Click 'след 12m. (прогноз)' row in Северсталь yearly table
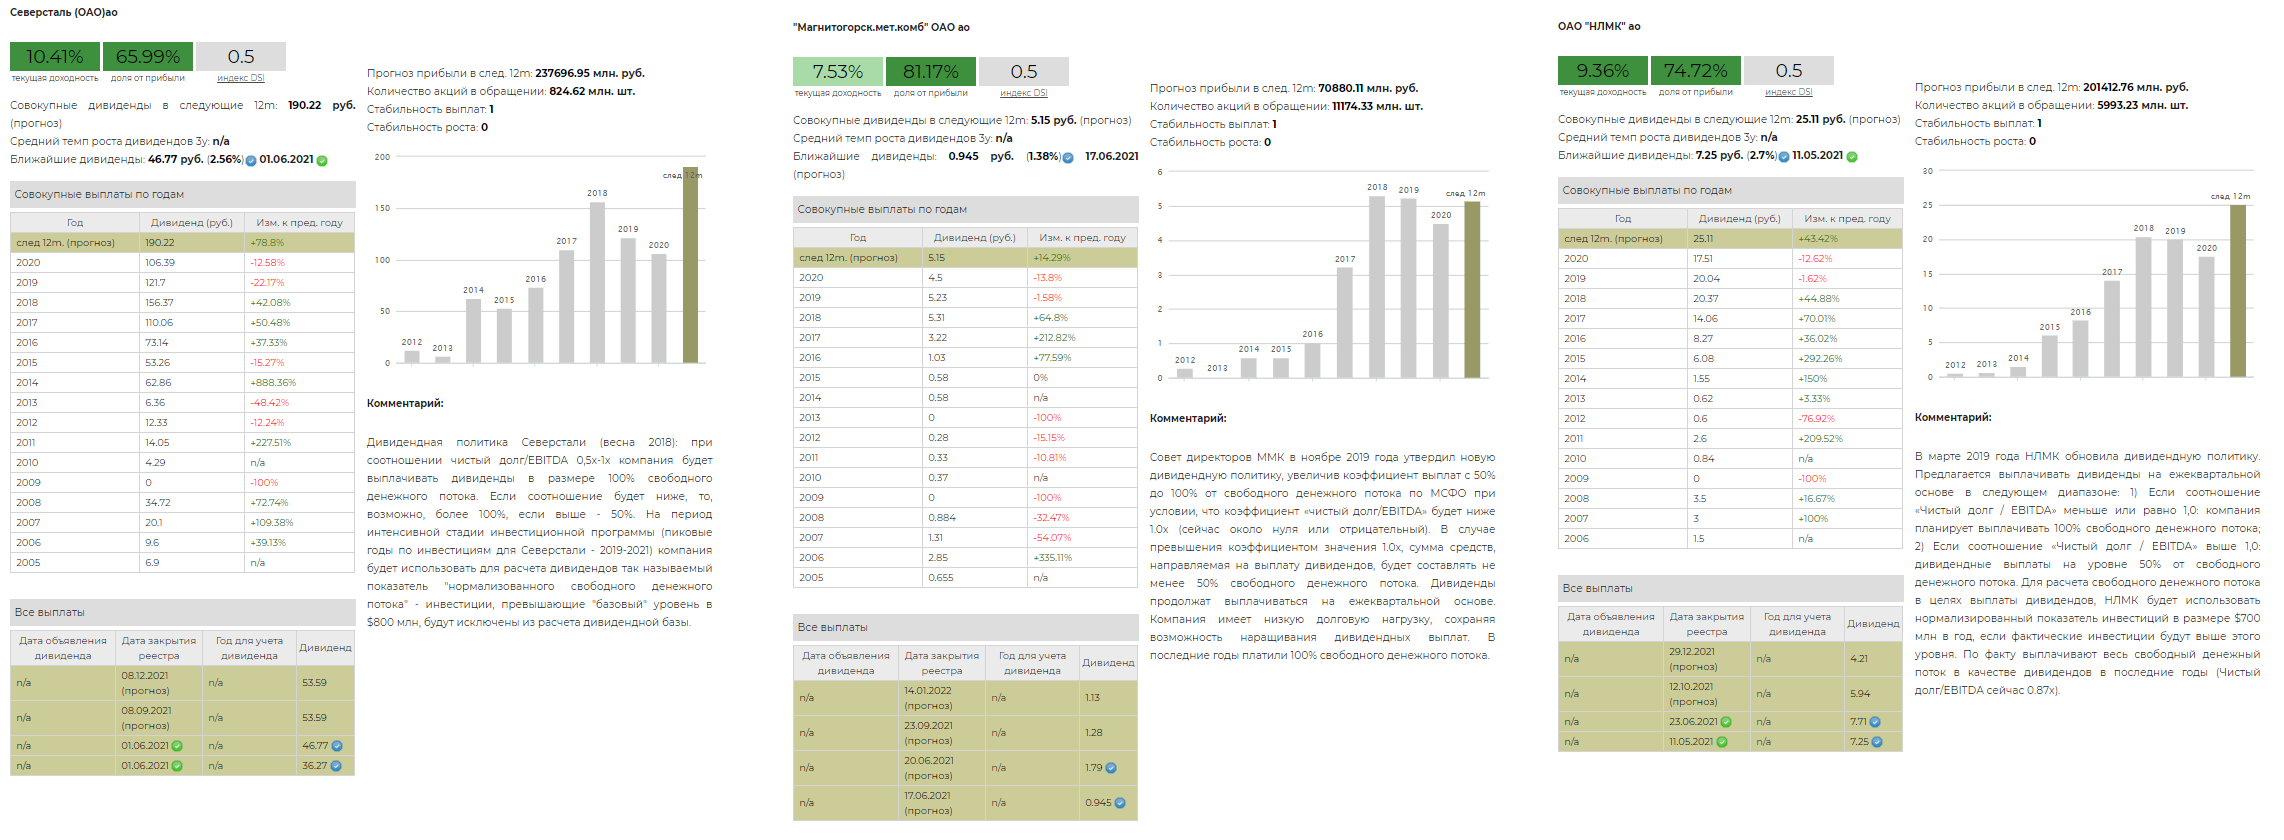 pyautogui.click(x=183, y=243)
